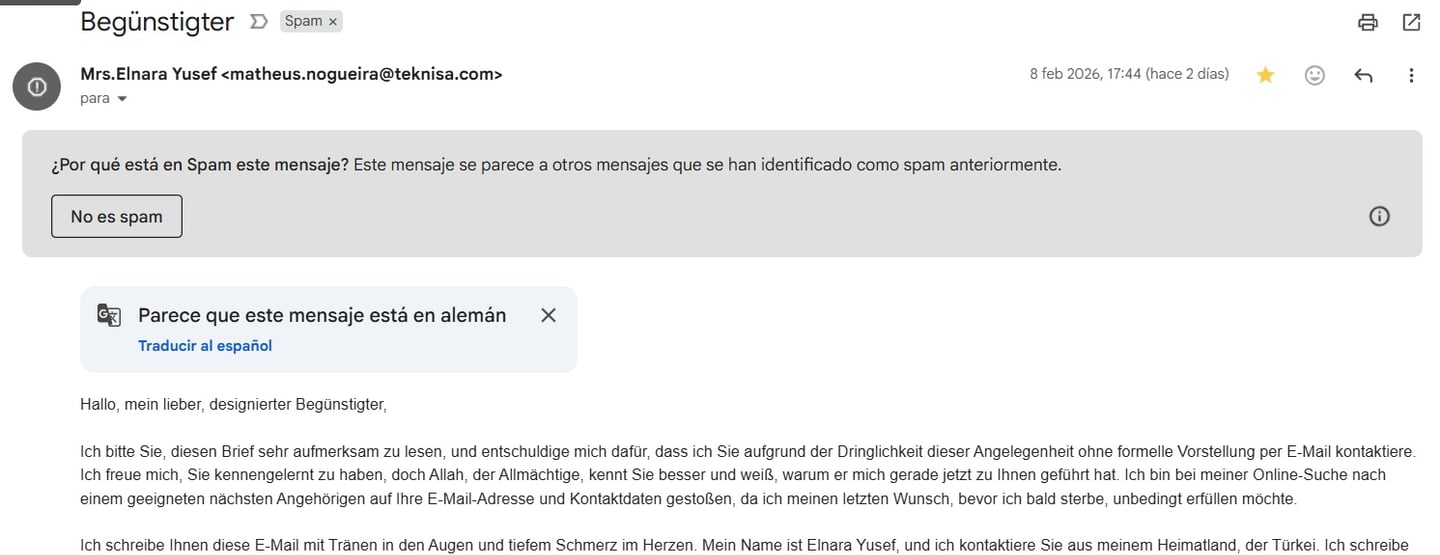1440x555 pixels.
Task: Click the Google Translate icon
Action: click(x=109, y=315)
